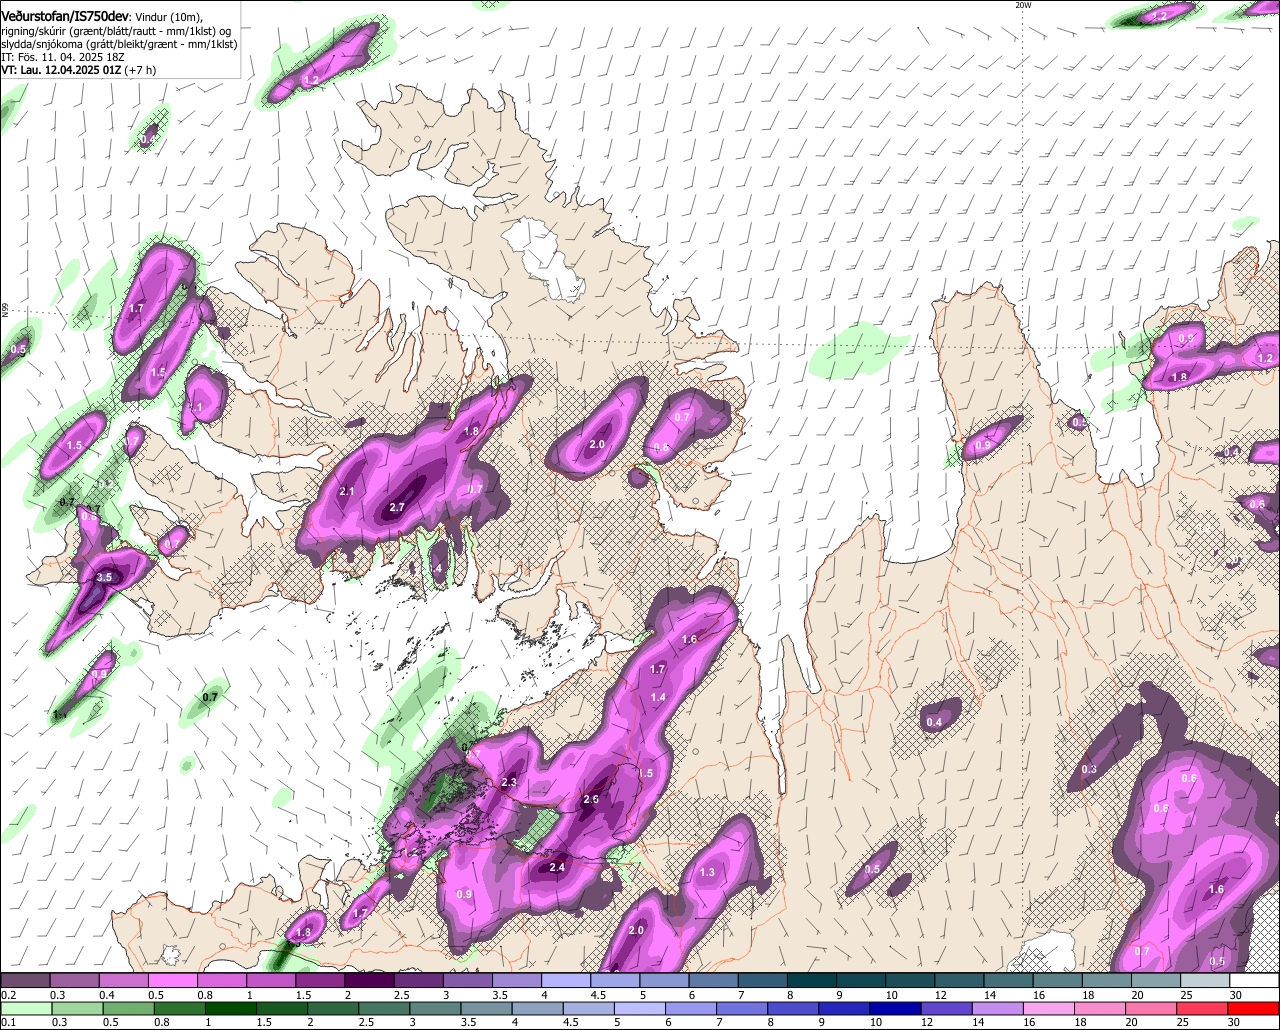This screenshot has height=1030, width=1280.
Task: Select the darkest green 1 rain scale swatch
Action: (230, 1008)
